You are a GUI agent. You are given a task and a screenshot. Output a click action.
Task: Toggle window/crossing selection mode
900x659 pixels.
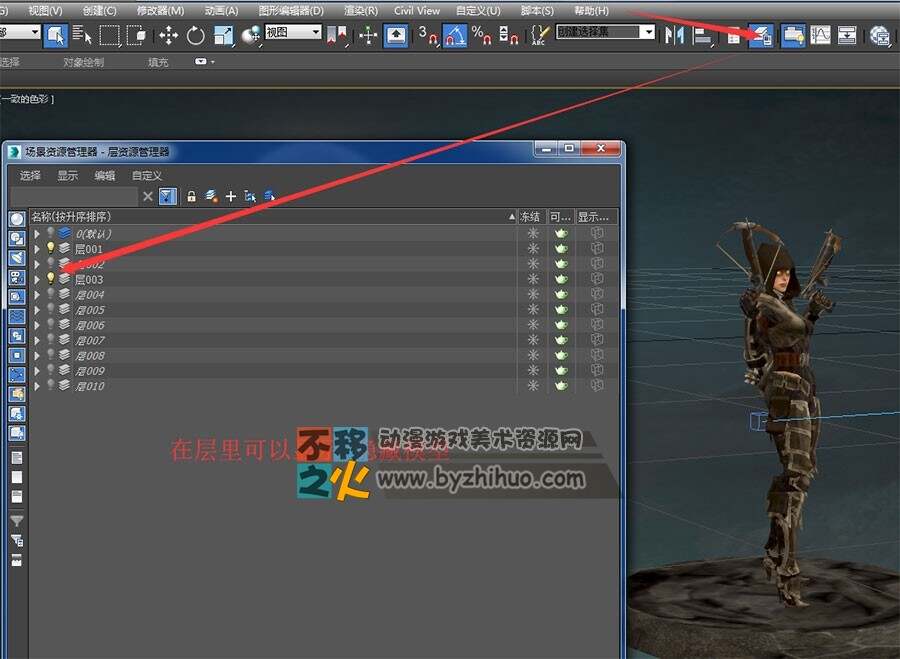tap(137, 36)
